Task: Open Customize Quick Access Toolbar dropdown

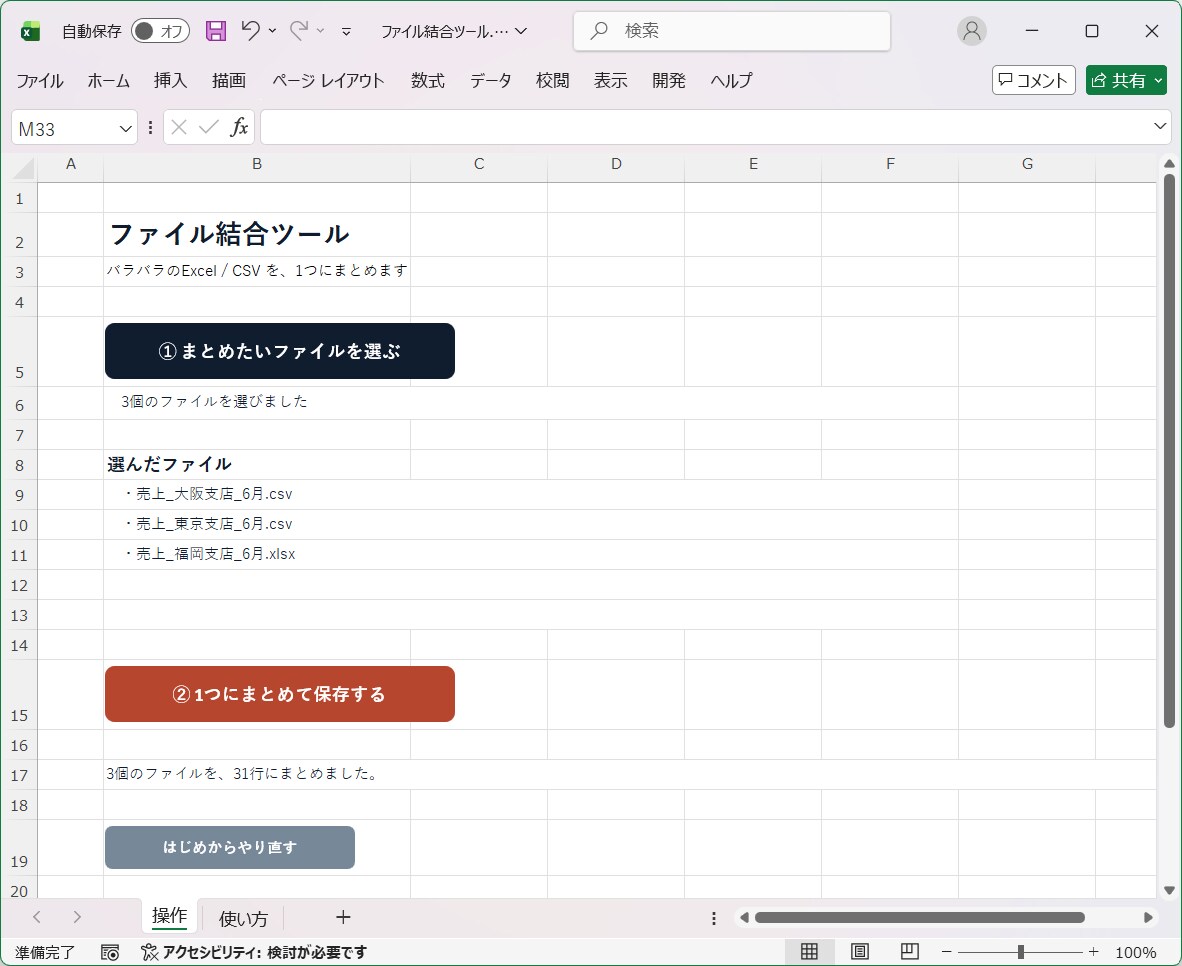Action: point(346,32)
